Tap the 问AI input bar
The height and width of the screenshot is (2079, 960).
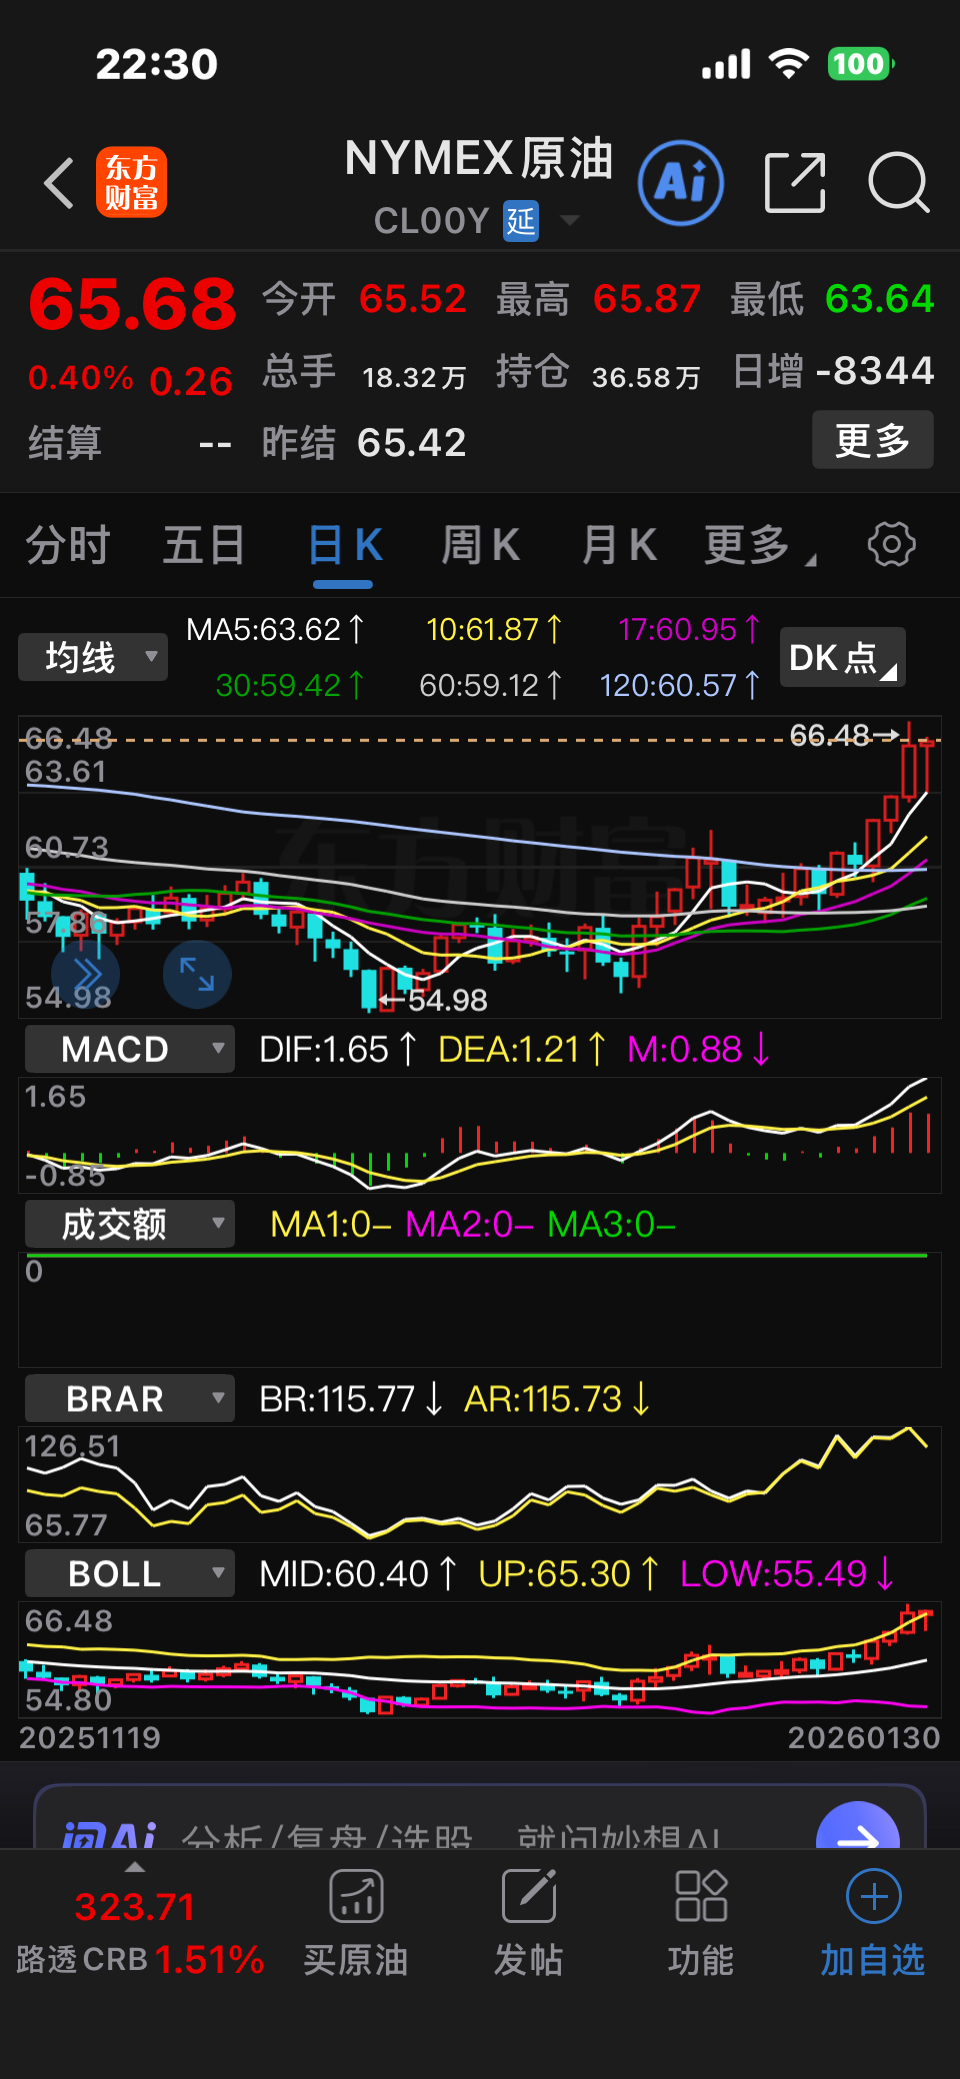click(x=480, y=1818)
